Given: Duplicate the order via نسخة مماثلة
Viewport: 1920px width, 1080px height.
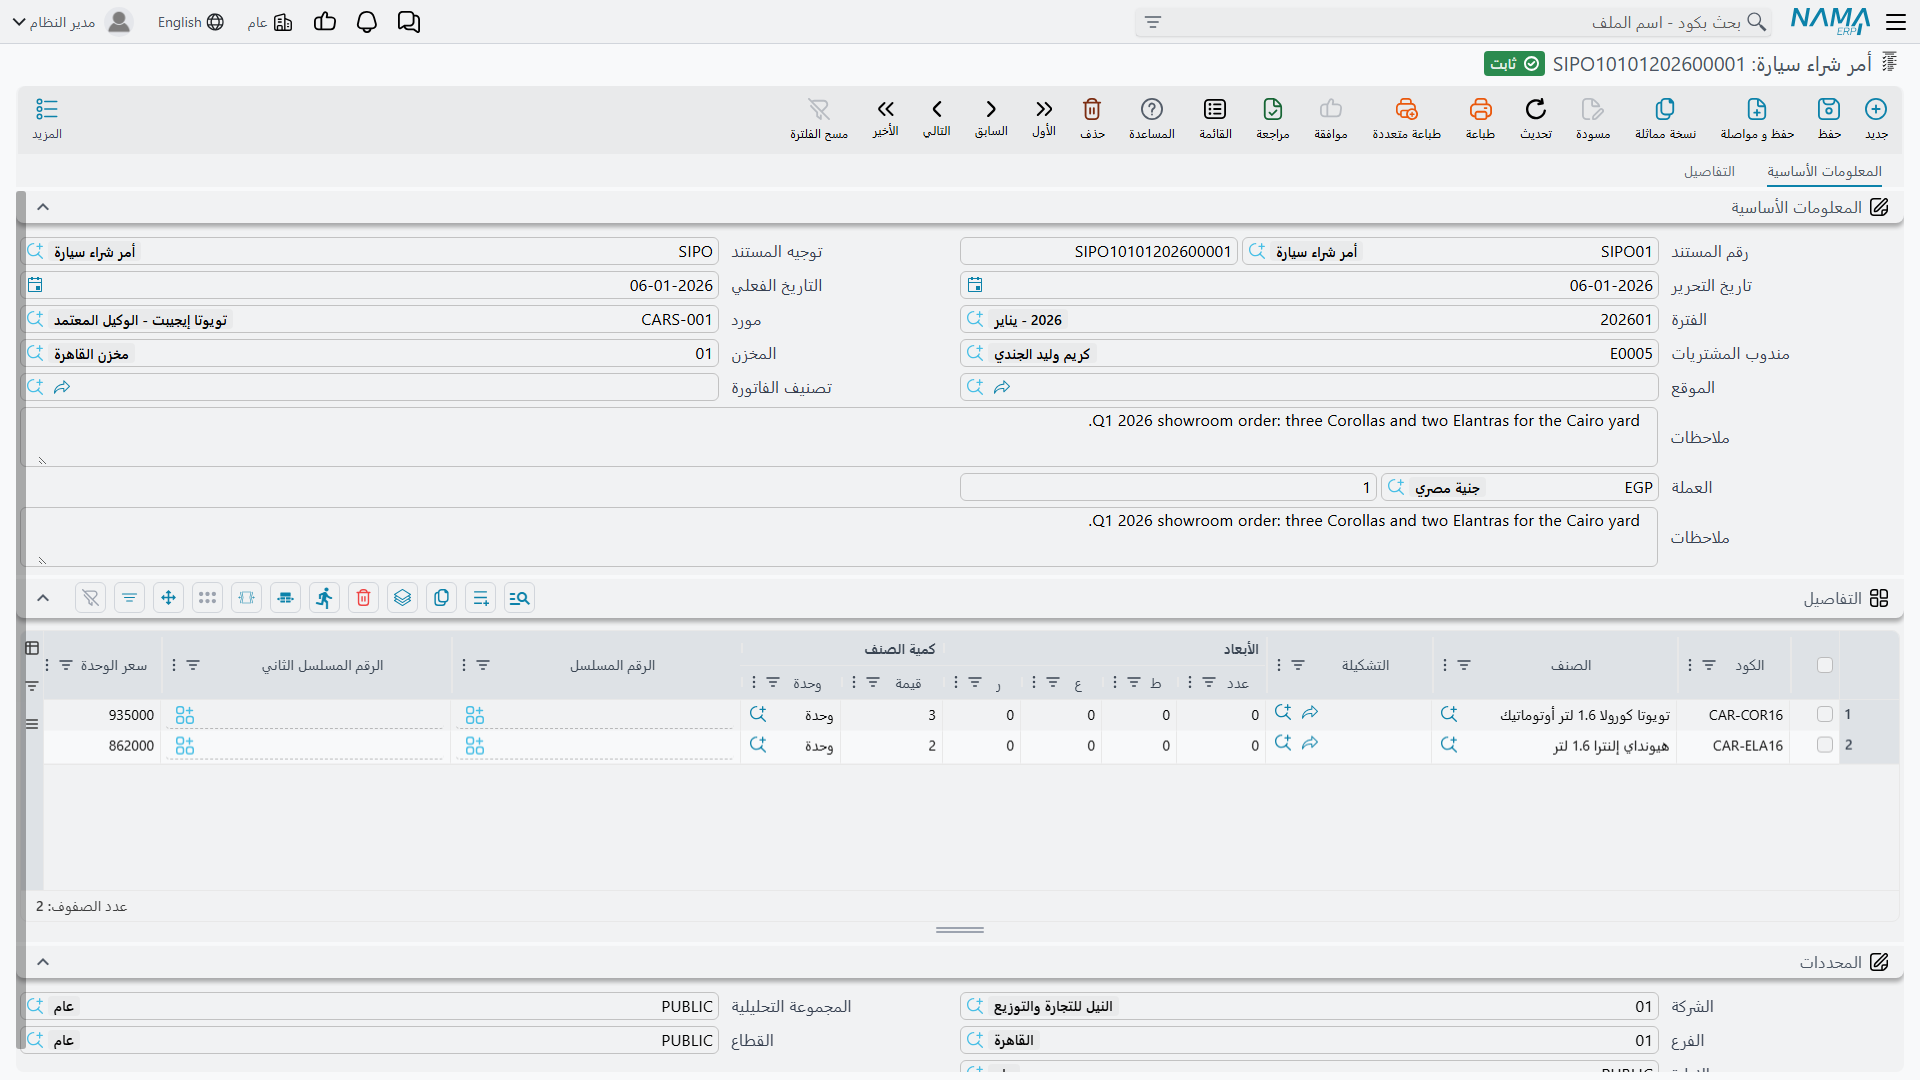Looking at the screenshot, I should pos(1665,118).
